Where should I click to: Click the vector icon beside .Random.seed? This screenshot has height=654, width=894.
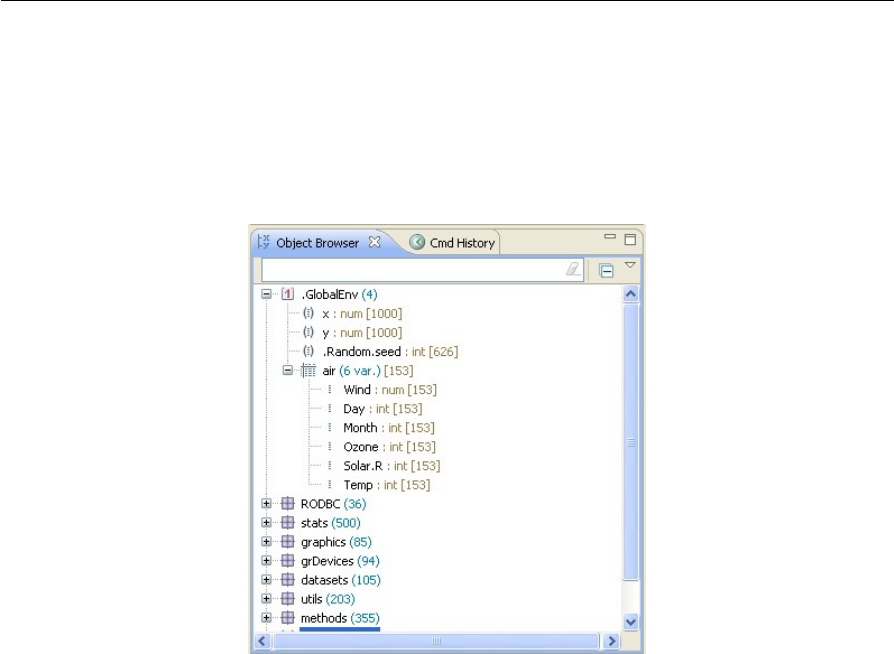(x=308, y=351)
